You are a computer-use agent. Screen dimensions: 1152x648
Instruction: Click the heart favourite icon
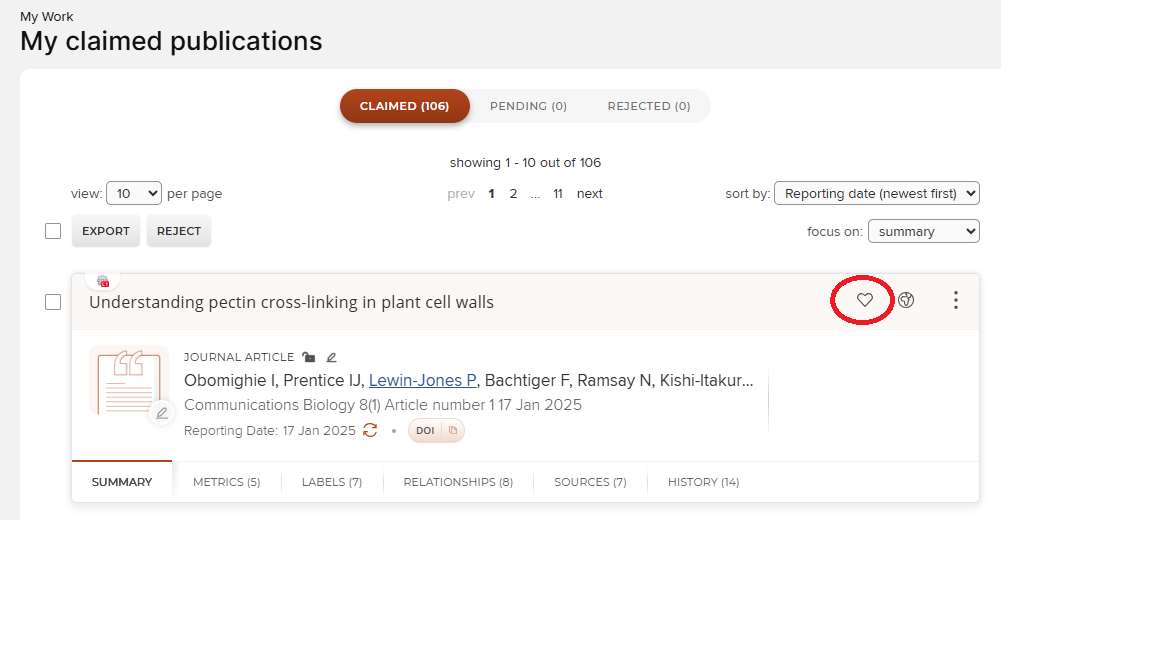[x=865, y=300]
